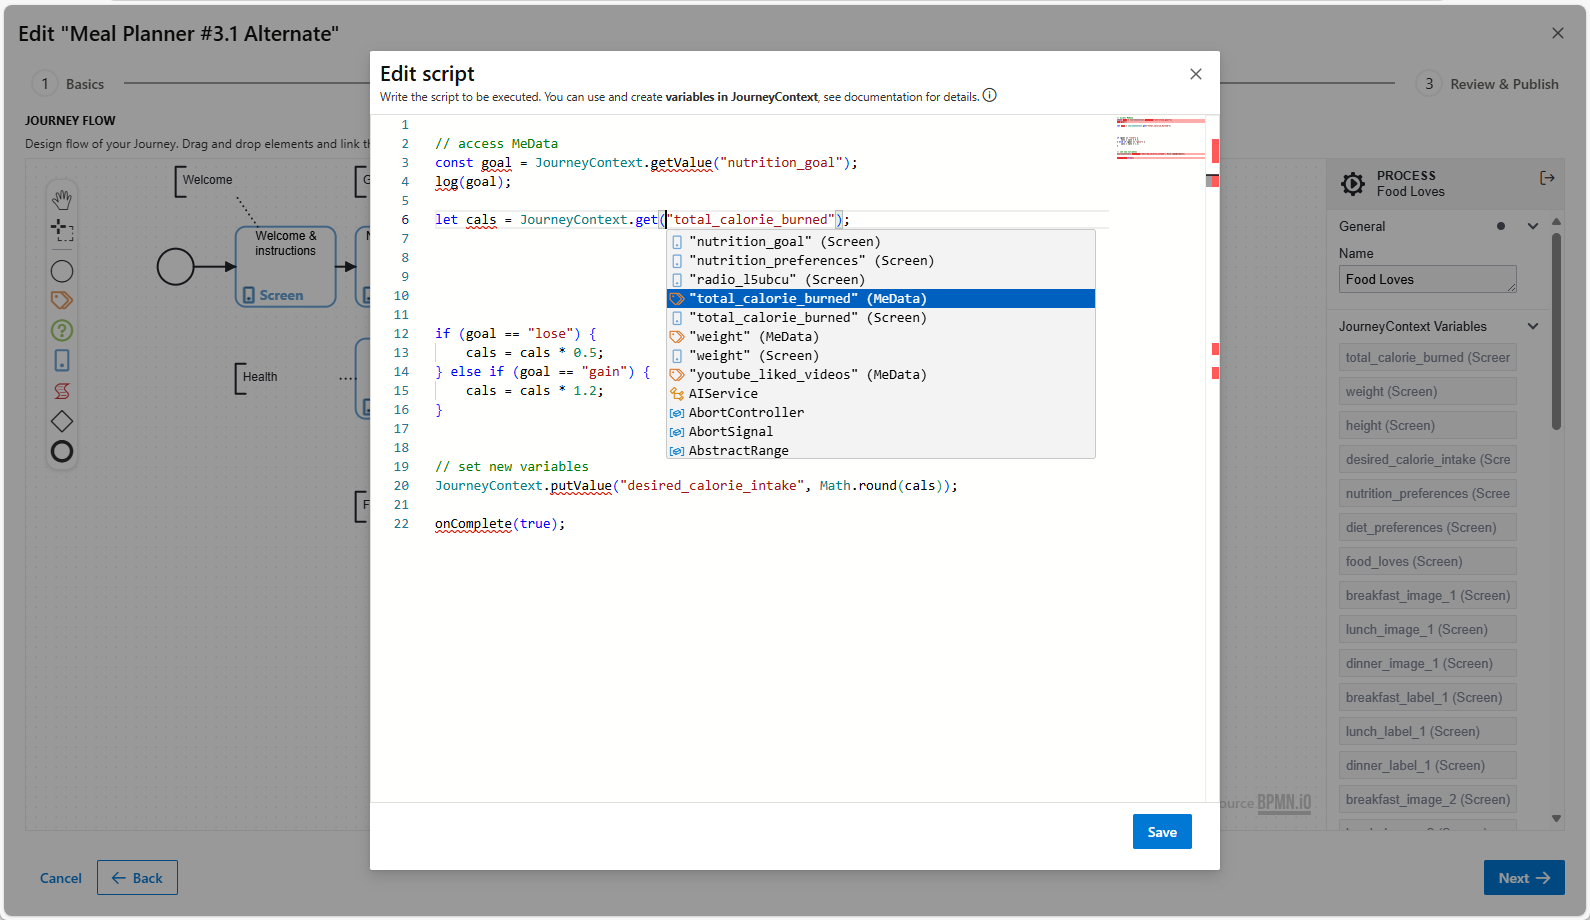This screenshot has height=920, width=1590.
Task: Click the nutrition_preferences variable chip
Action: click(x=1428, y=493)
